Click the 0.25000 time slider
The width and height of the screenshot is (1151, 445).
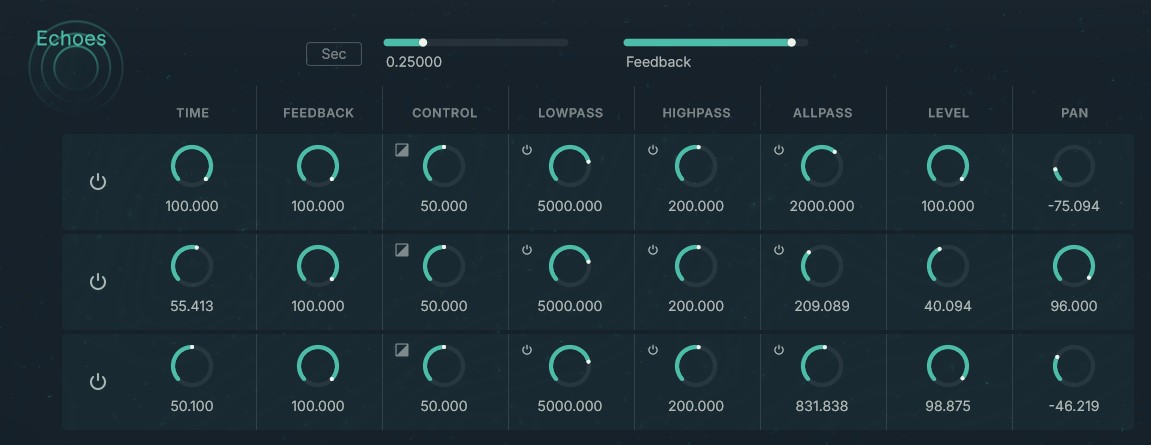[476, 43]
